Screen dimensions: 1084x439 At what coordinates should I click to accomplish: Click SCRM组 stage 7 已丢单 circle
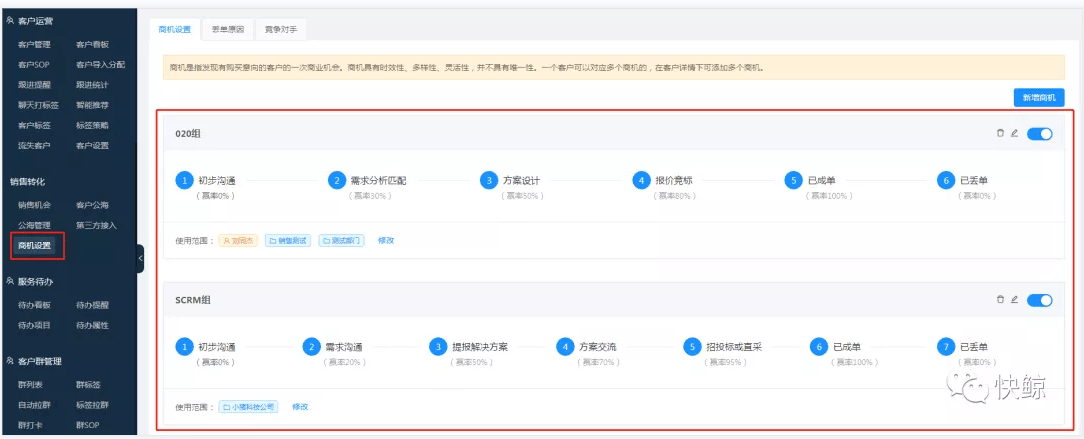click(x=946, y=346)
